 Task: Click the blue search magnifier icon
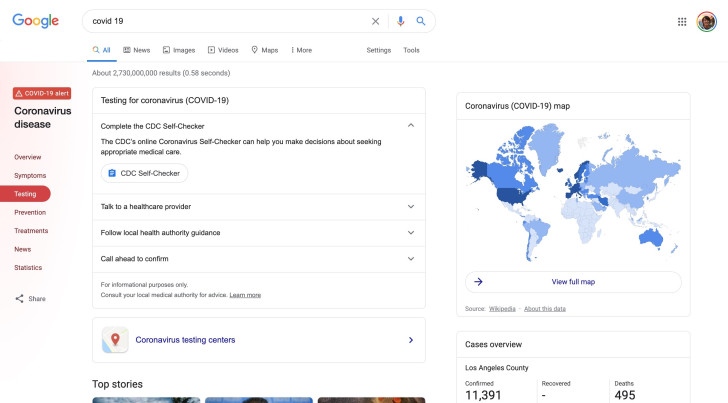[x=421, y=21]
